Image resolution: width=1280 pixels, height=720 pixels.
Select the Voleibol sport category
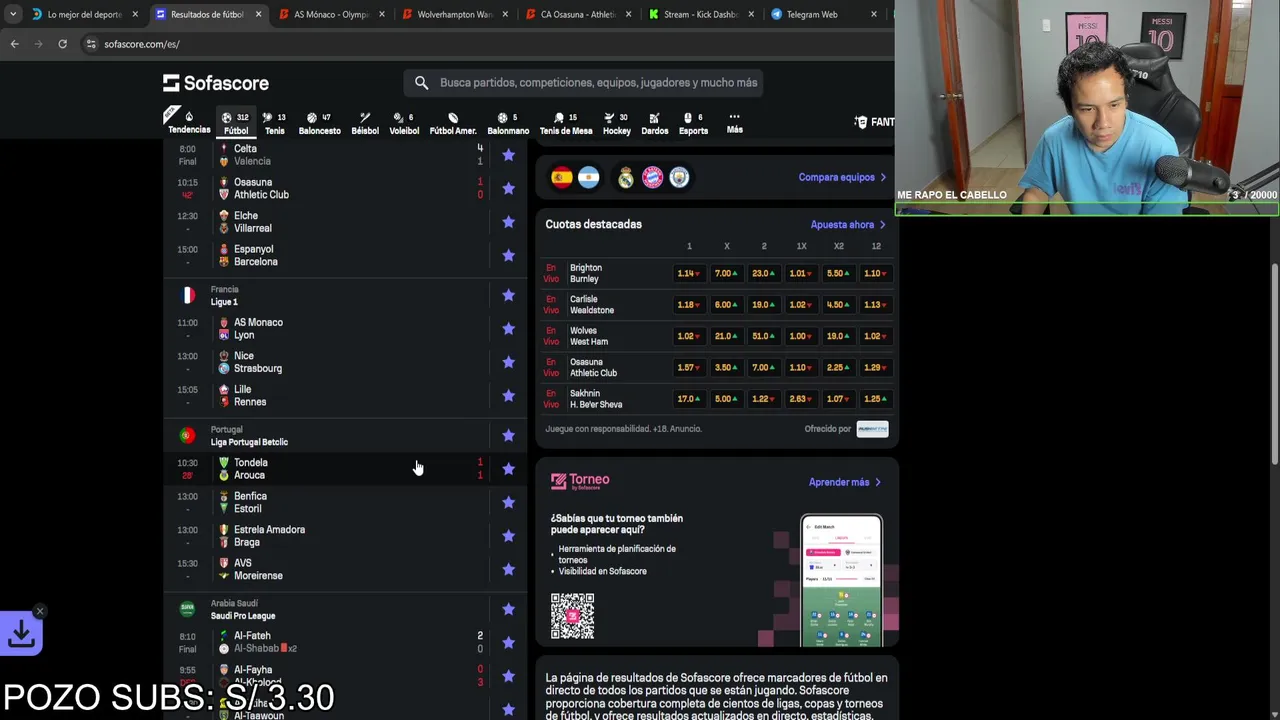pyautogui.click(x=404, y=123)
